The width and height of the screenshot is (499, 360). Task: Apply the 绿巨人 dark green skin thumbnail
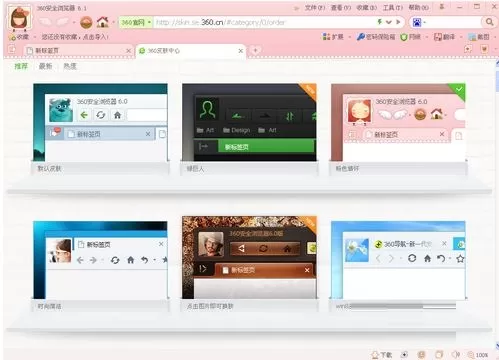pyautogui.click(x=249, y=122)
